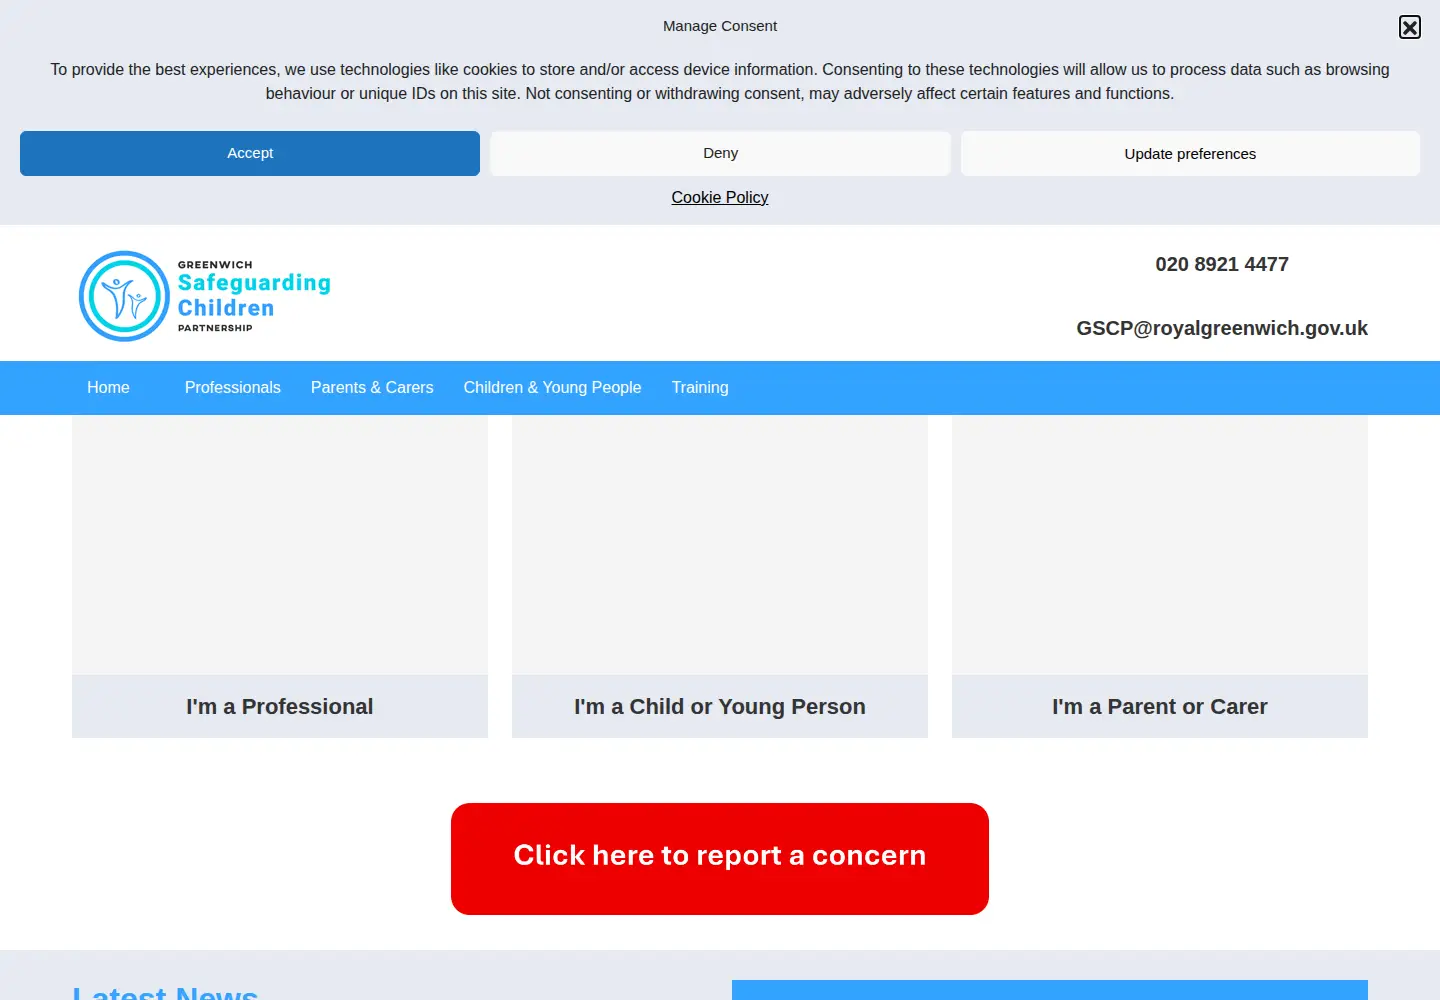1440x1000 pixels.
Task: Accept cookies in consent banner
Action: tap(250, 153)
